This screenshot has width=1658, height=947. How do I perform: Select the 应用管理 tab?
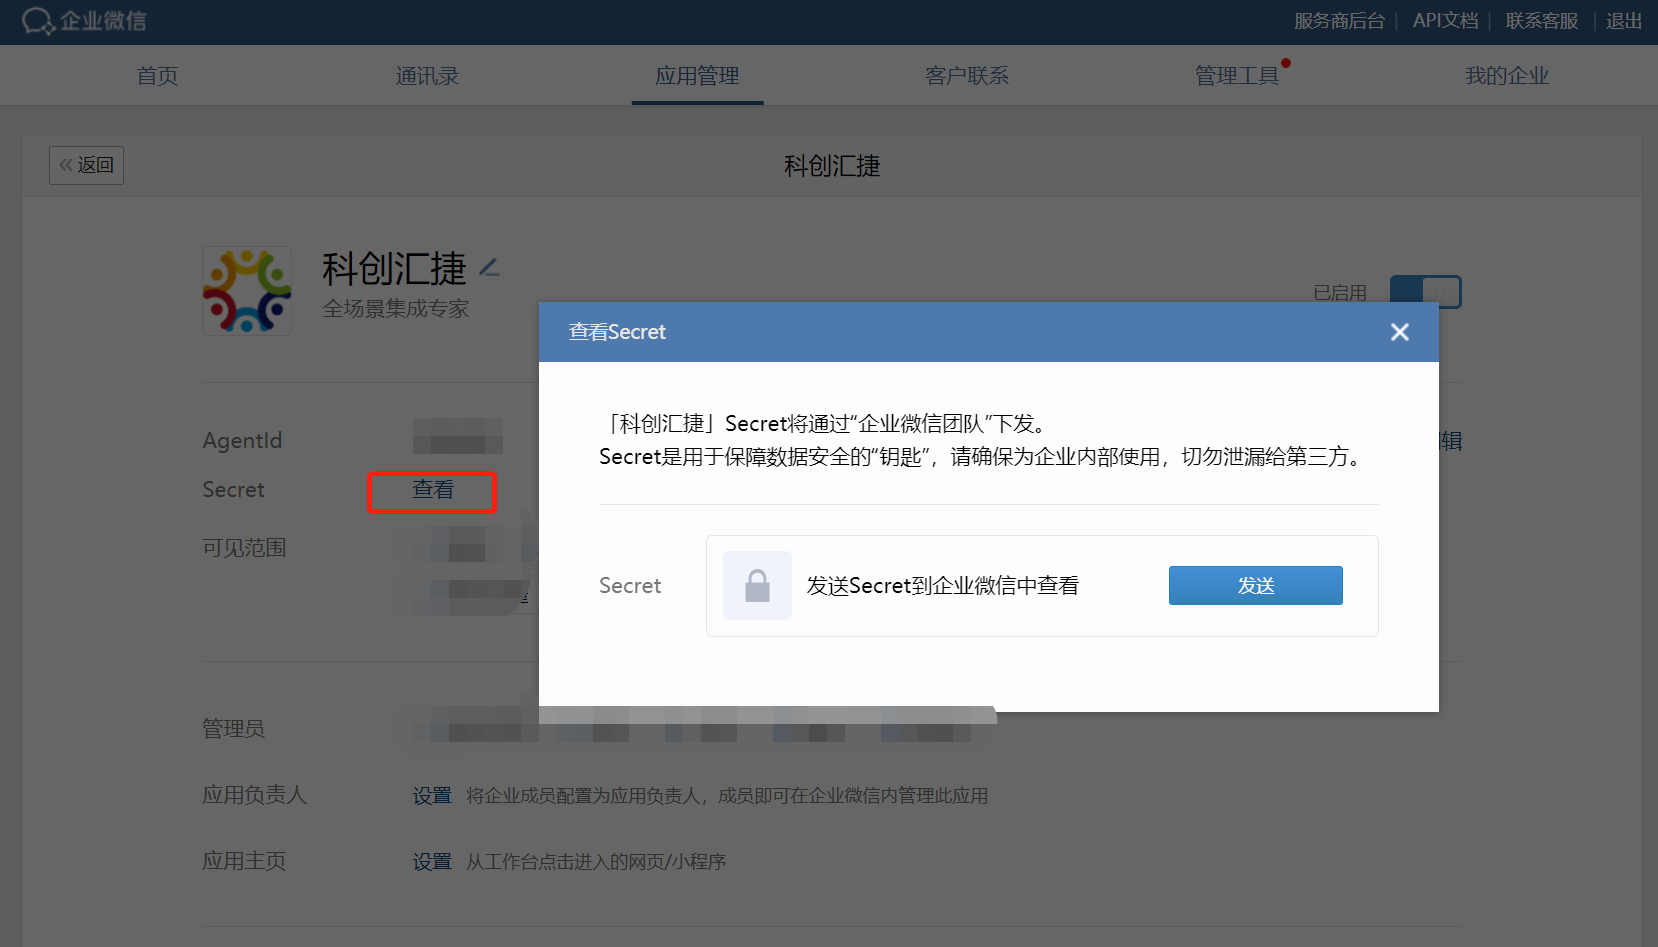[697, 76]
